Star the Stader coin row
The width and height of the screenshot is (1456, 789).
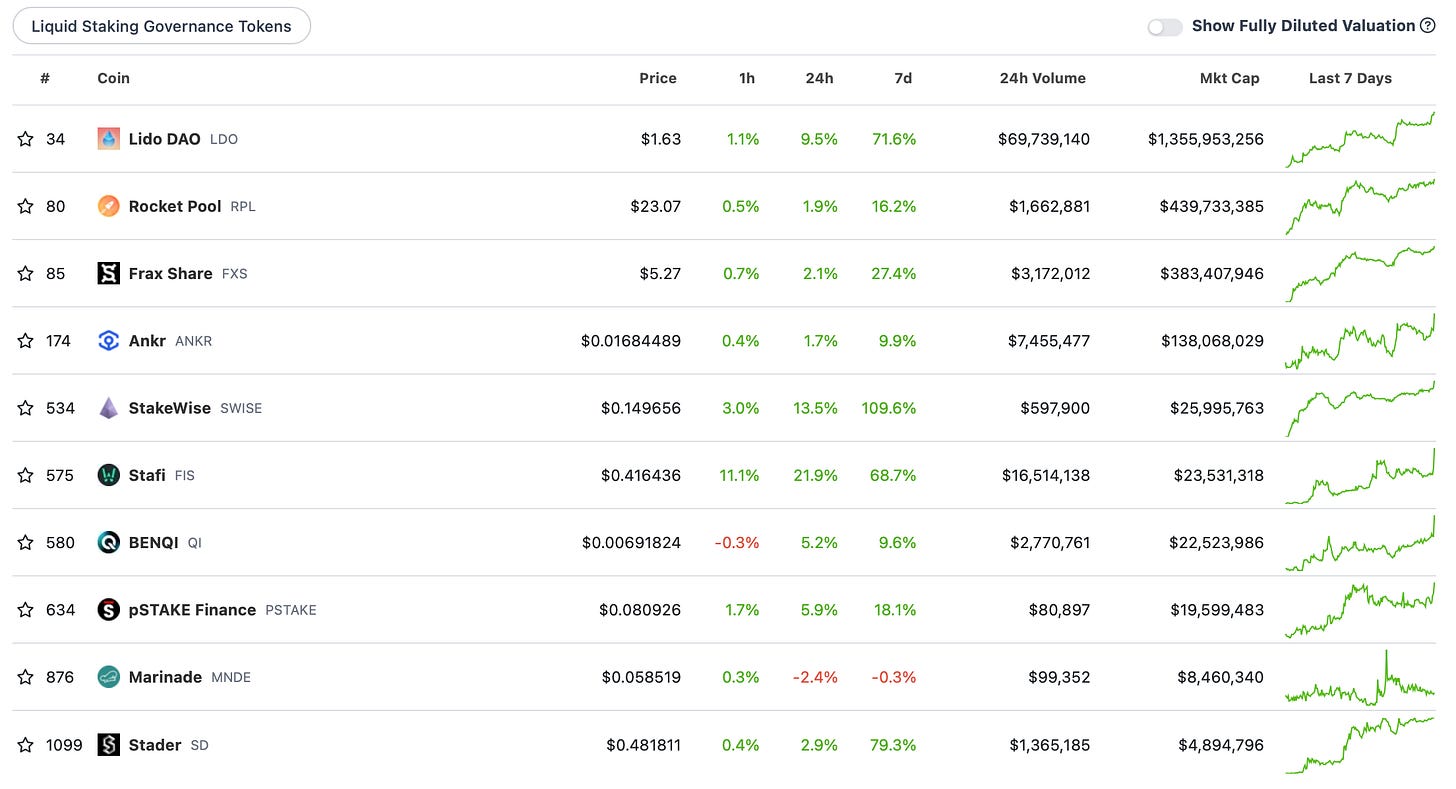tap(26, 745)
